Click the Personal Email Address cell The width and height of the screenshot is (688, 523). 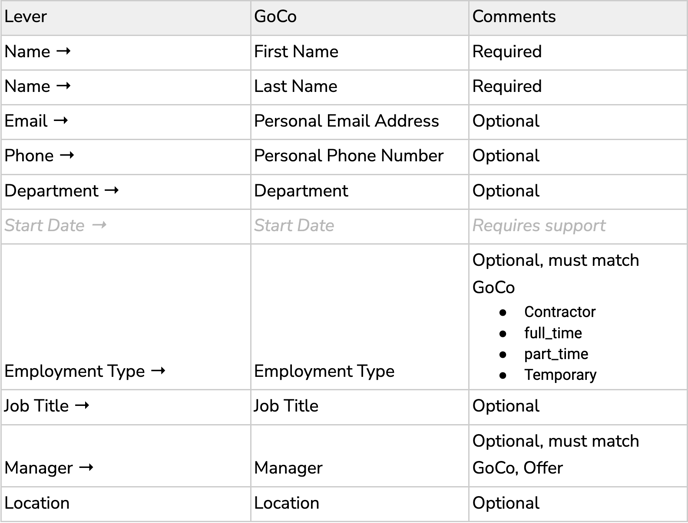click(359, 122)
